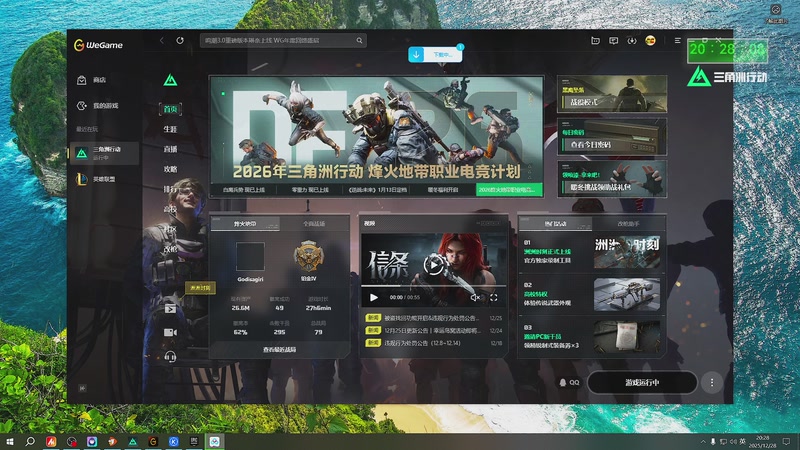Open the Windows Start menu
This screenshot has height=450, width=800.
pos(9,441)
